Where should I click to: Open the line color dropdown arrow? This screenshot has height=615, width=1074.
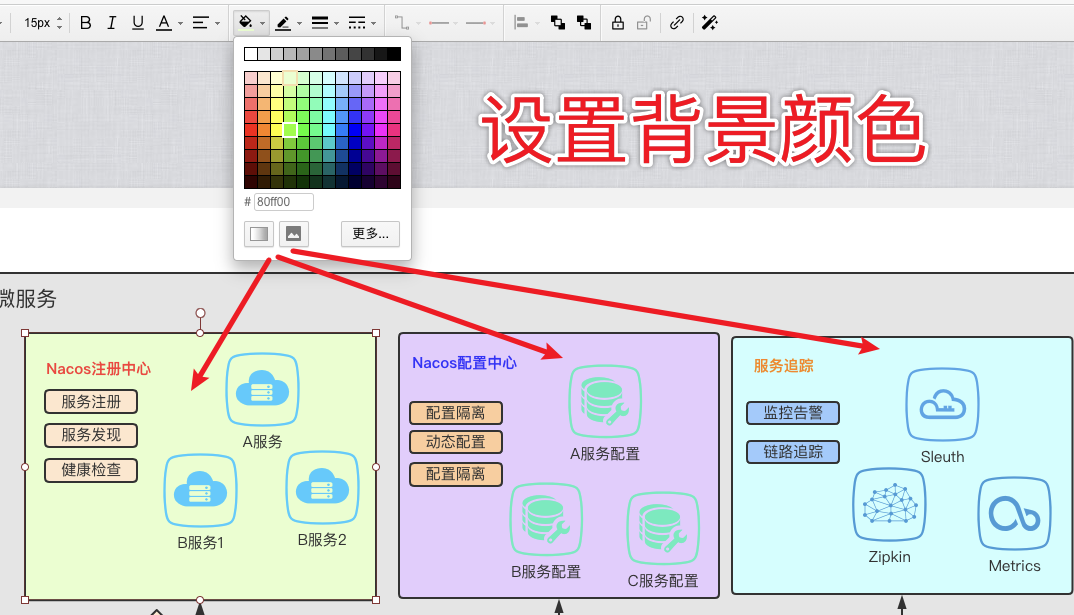[x=299, y=23]
